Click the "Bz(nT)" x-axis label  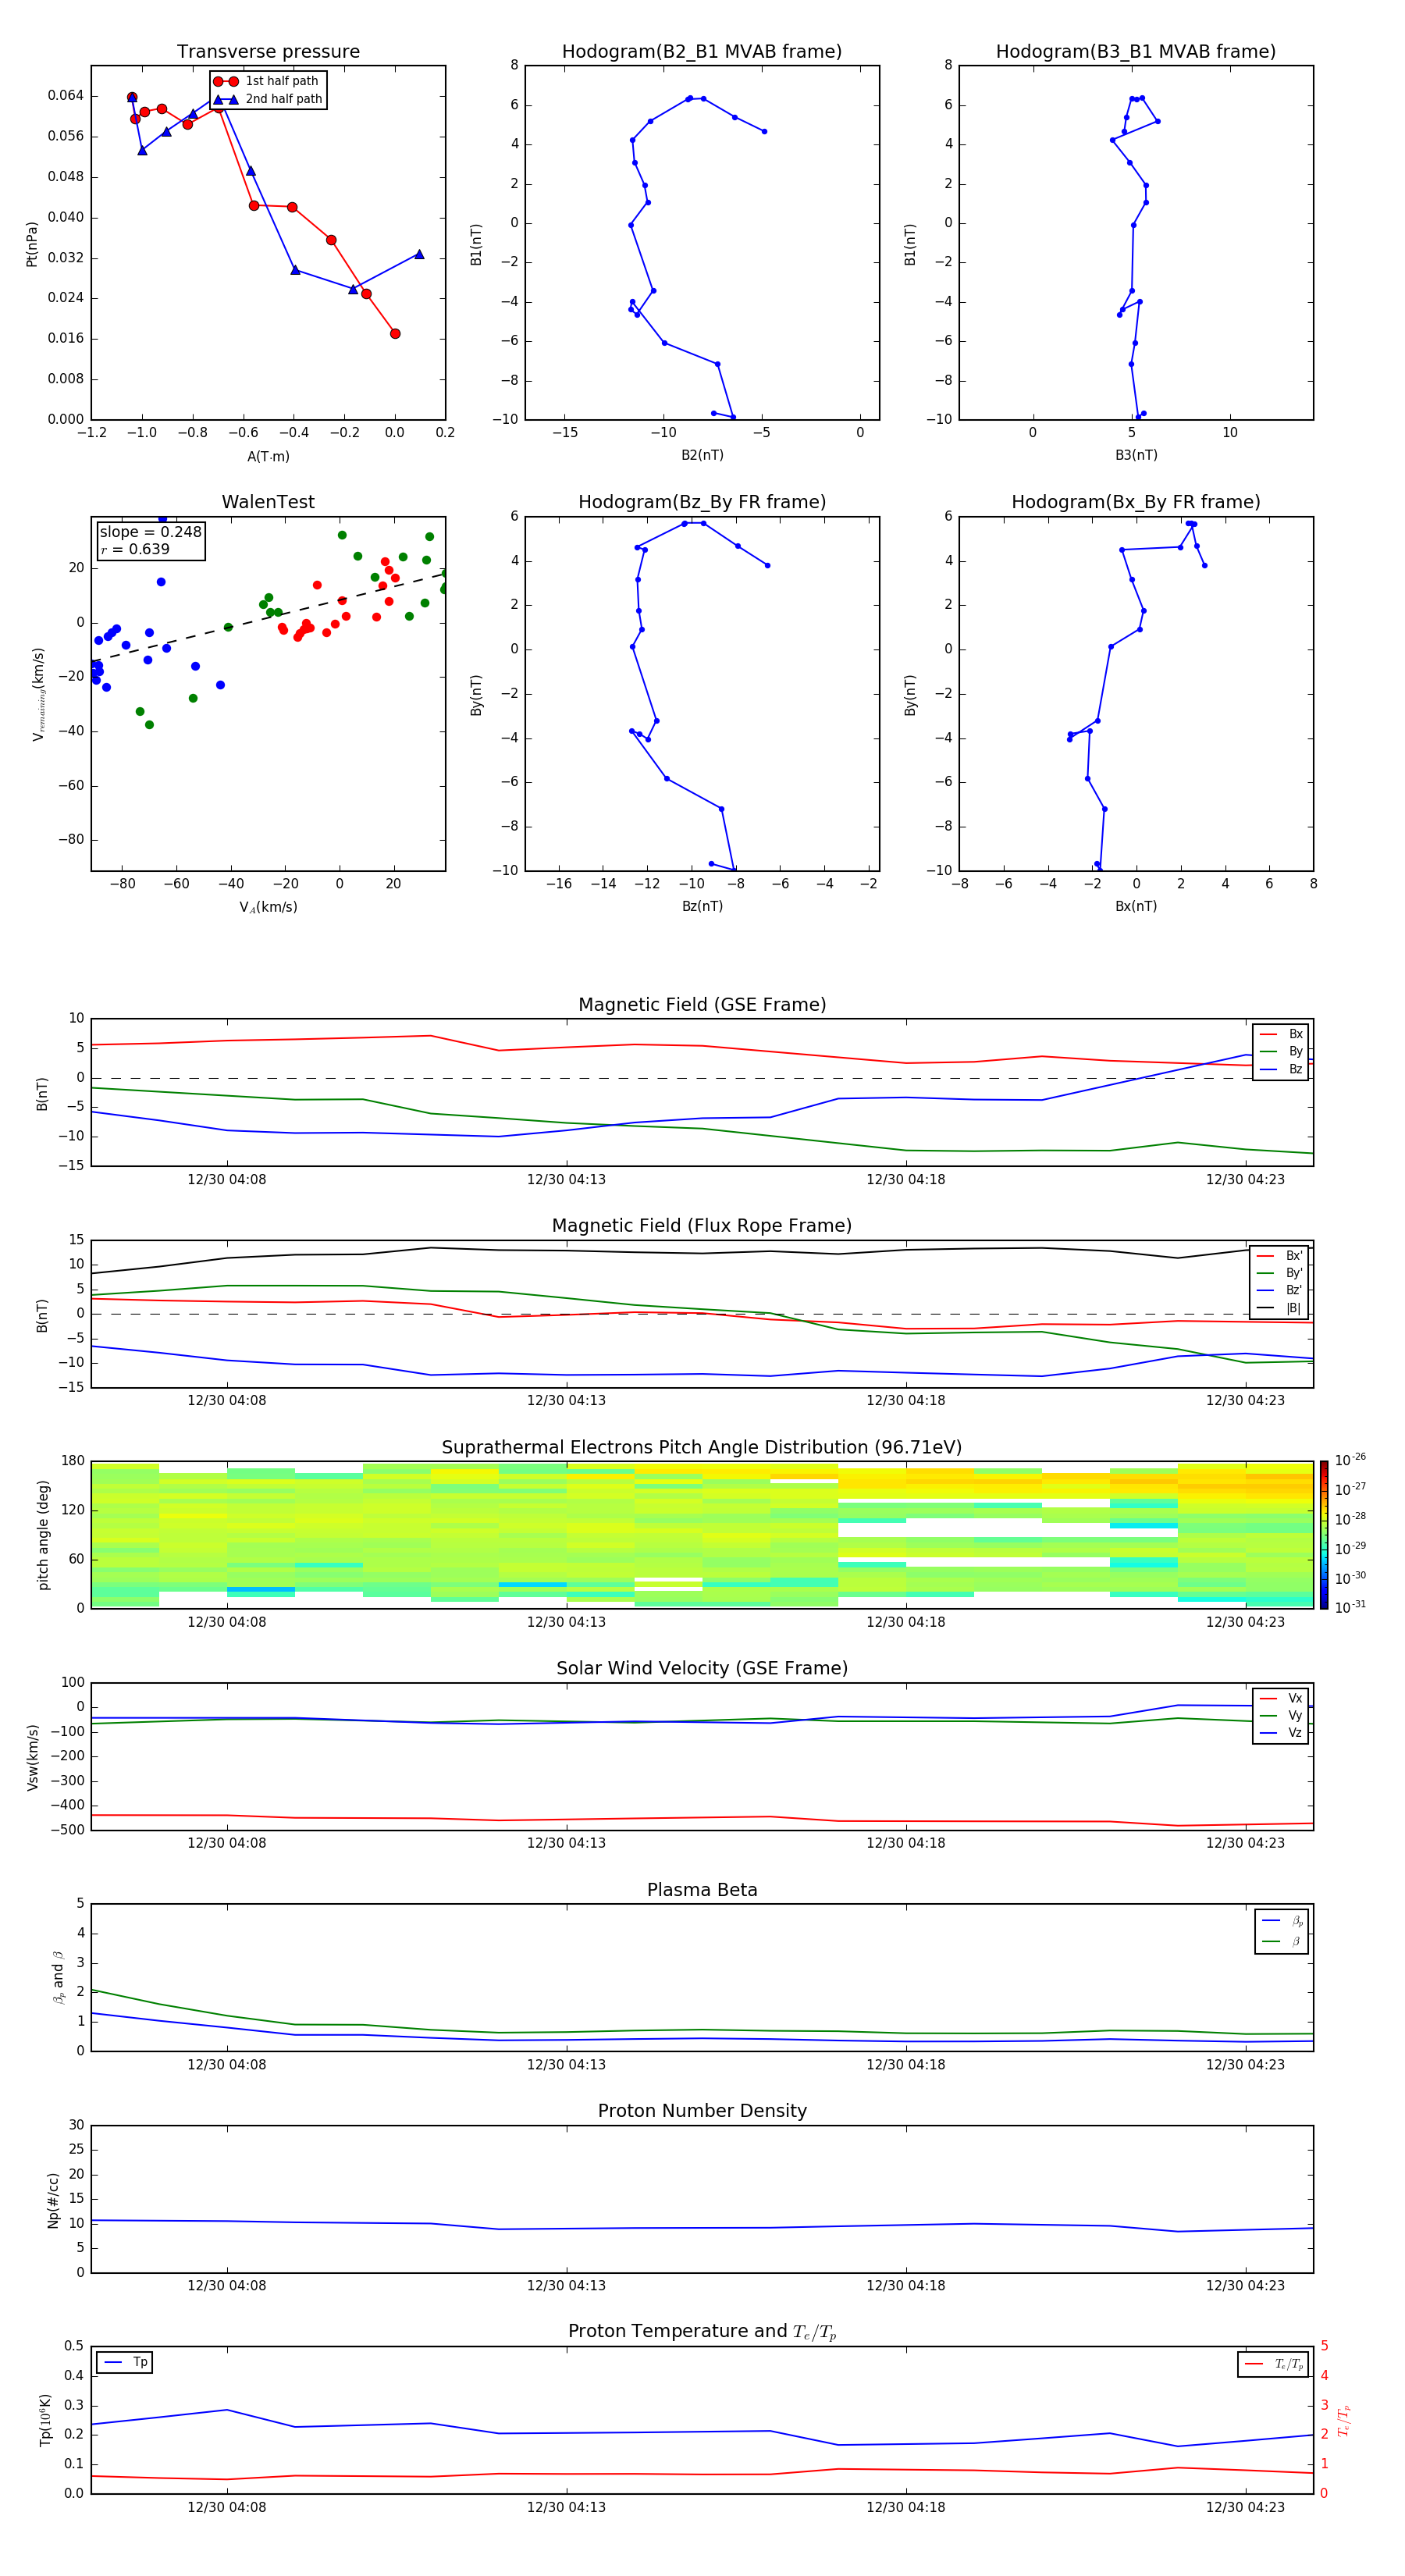click(702, 907)
